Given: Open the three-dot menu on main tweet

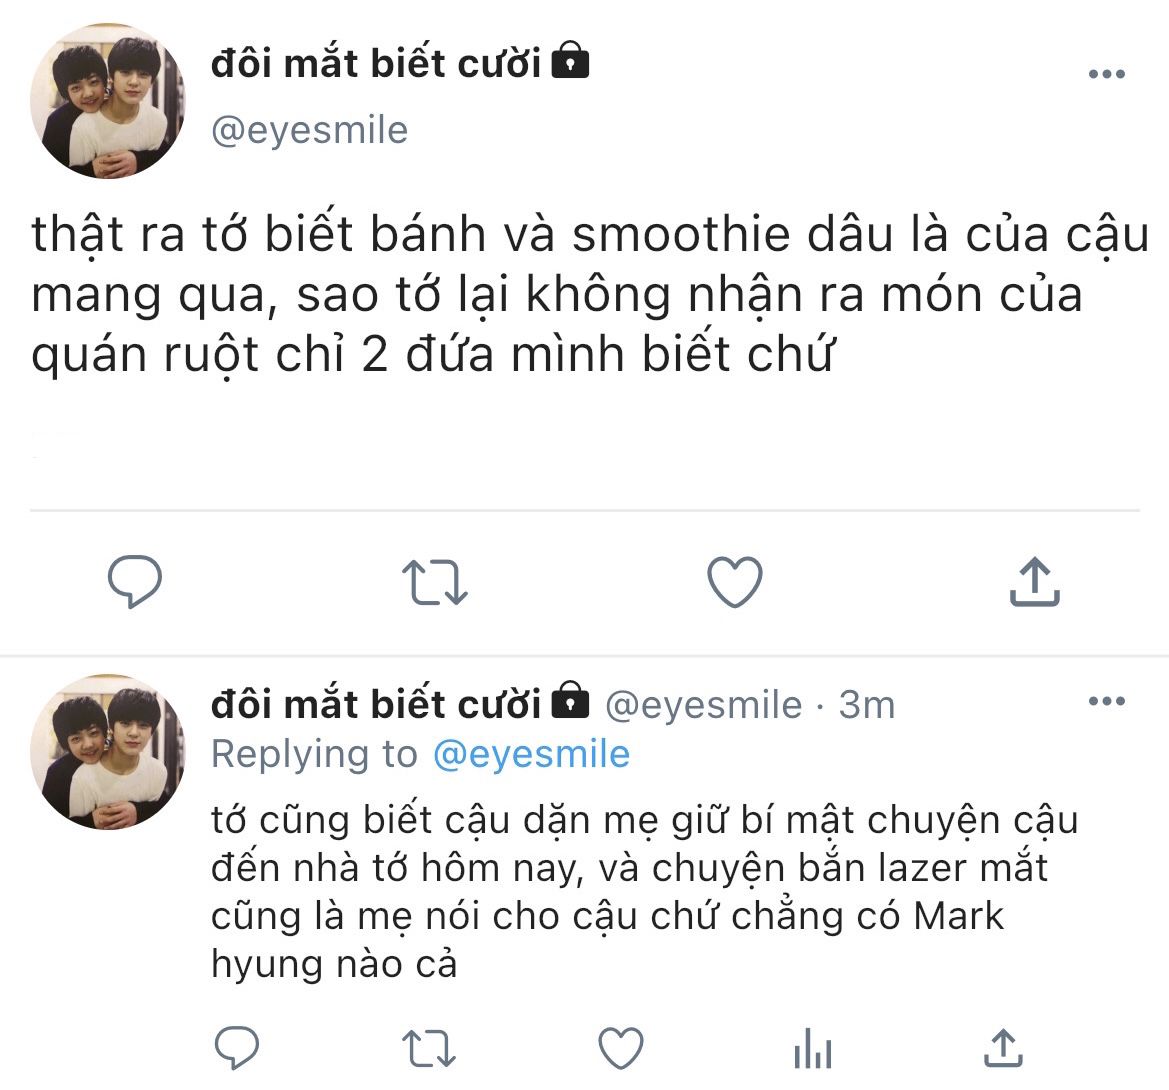Looking at the screenshot, I should coord(1106,74).
